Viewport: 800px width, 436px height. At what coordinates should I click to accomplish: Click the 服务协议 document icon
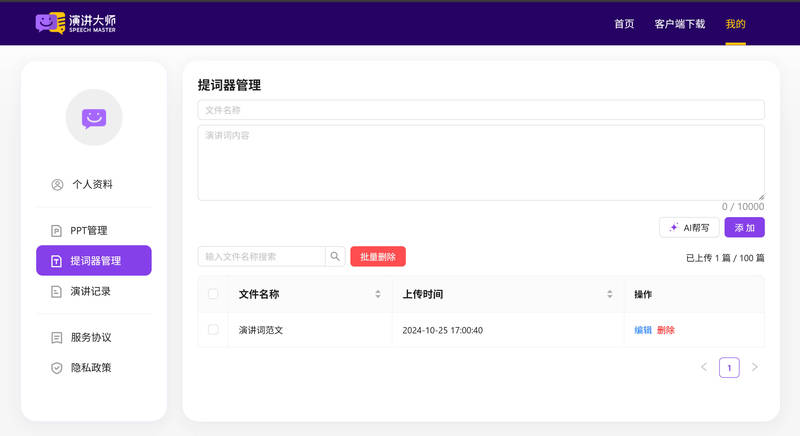(x=57, y=338)
